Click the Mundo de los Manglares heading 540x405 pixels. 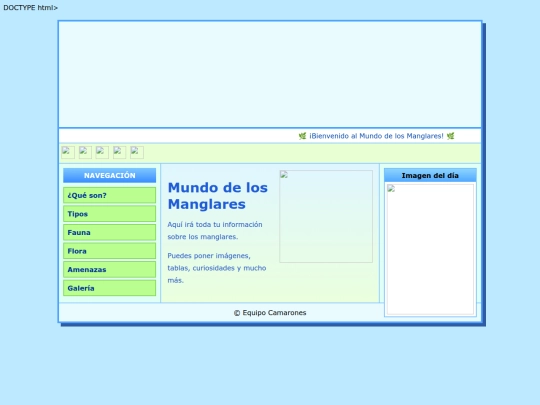(x=218, y=196)
